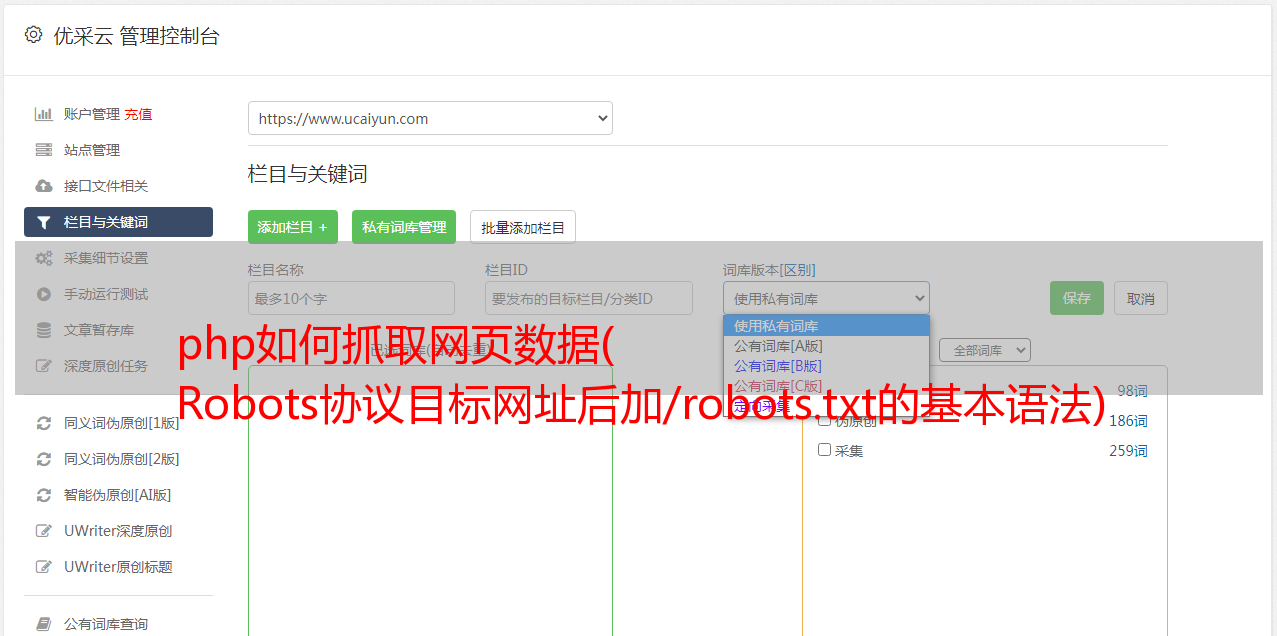The width and height of the screenshot is (1277, 636).
Task: Click the refresh icon for 同义词伪原创[1版]
Action: point(44,423)
